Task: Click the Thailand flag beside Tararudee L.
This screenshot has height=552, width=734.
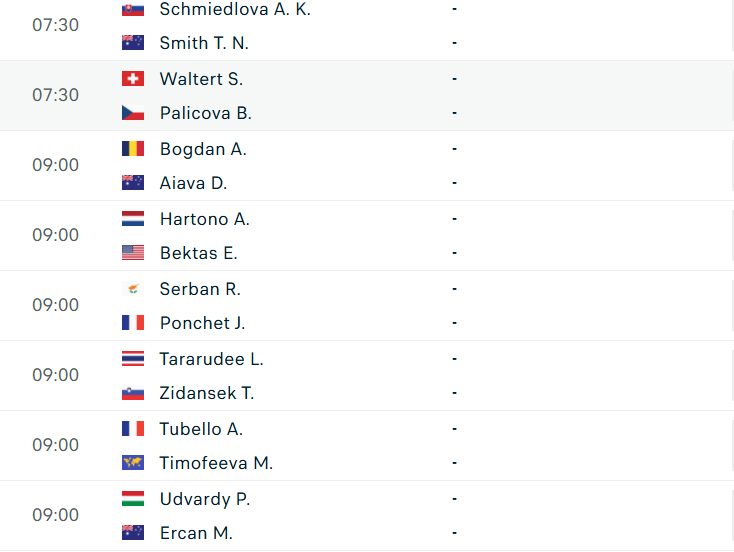Action: tap(132, 359)
